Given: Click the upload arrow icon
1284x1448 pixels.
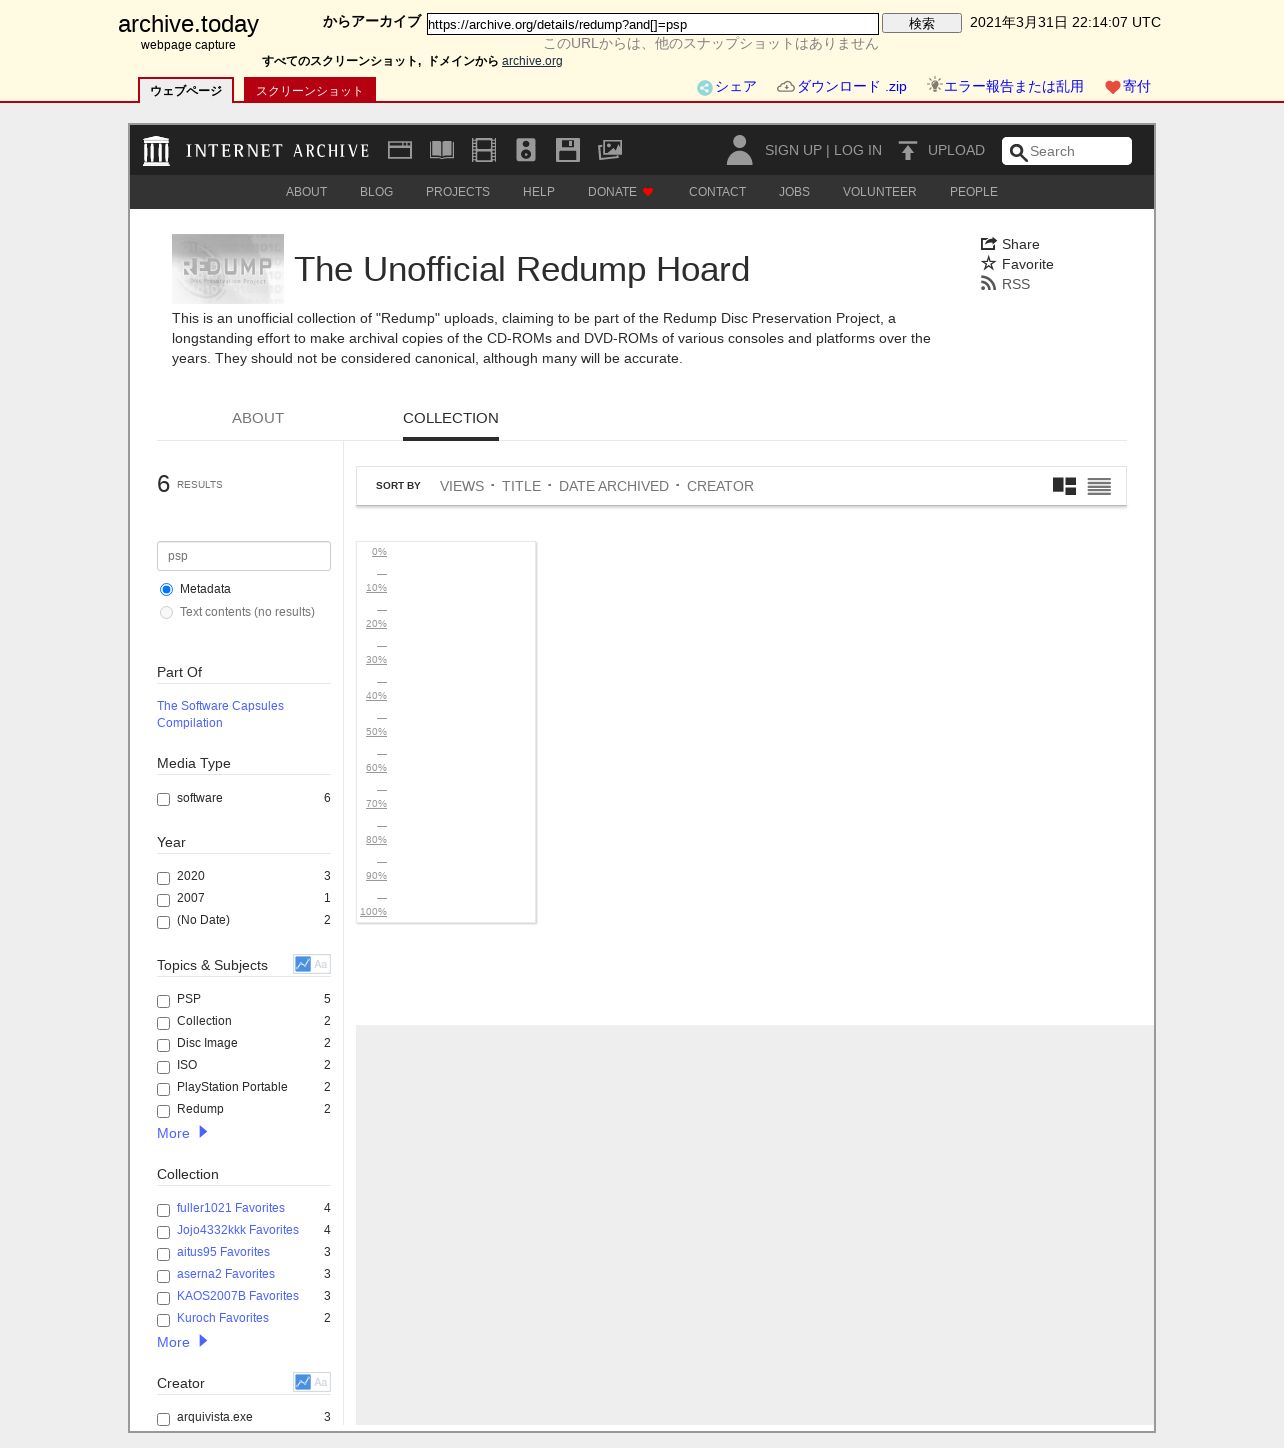Looking at the screenshot, I should (x=908, y=150).
